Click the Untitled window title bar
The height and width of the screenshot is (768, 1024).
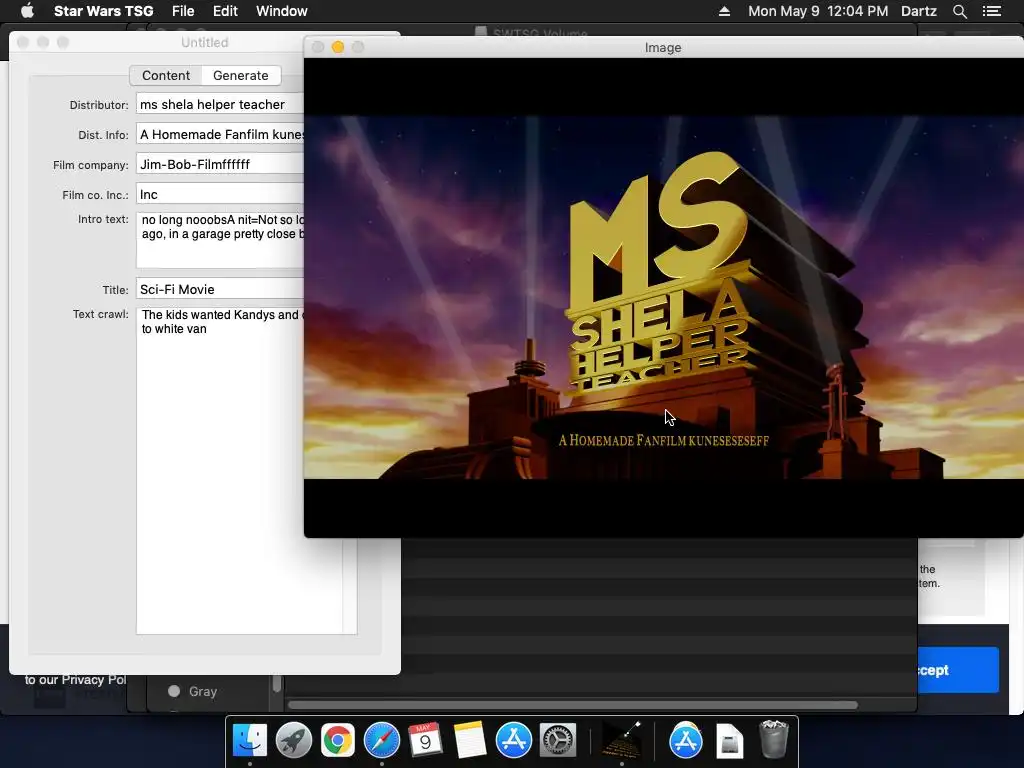[x=204, y=42]
